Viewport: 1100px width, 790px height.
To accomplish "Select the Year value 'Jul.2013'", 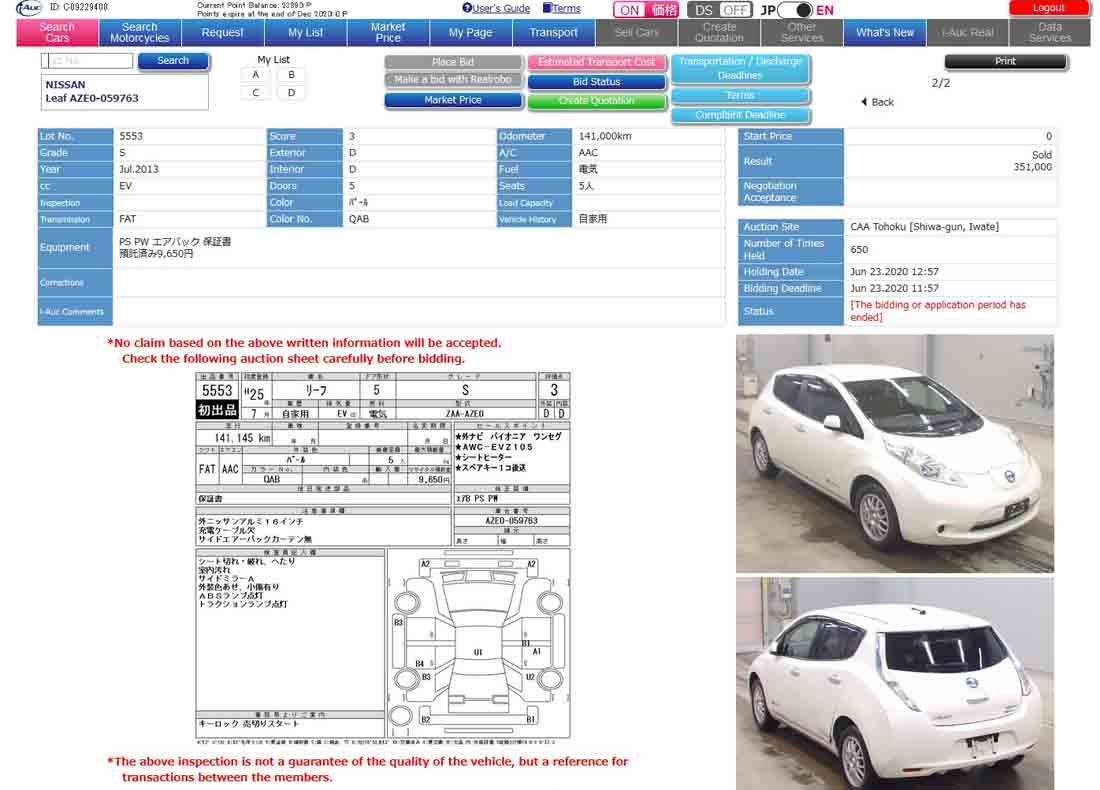I will pyautogui.click(x=139, y=169).
